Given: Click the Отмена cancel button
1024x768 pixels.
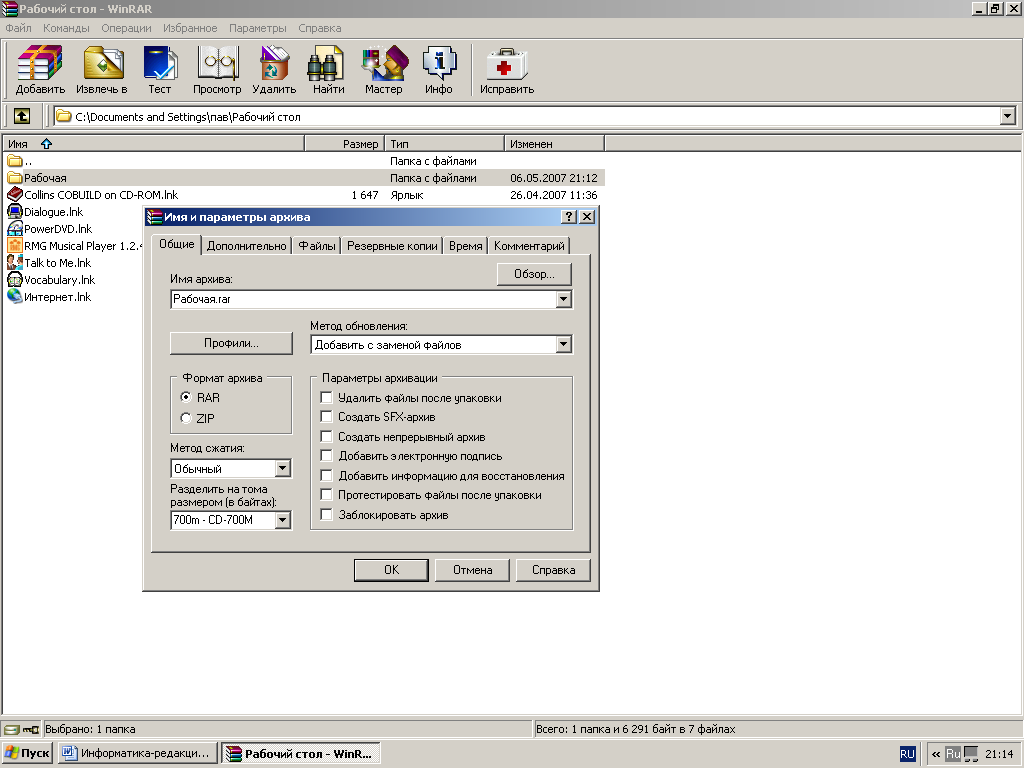Looking at the screenshot, I should (472, 569).
